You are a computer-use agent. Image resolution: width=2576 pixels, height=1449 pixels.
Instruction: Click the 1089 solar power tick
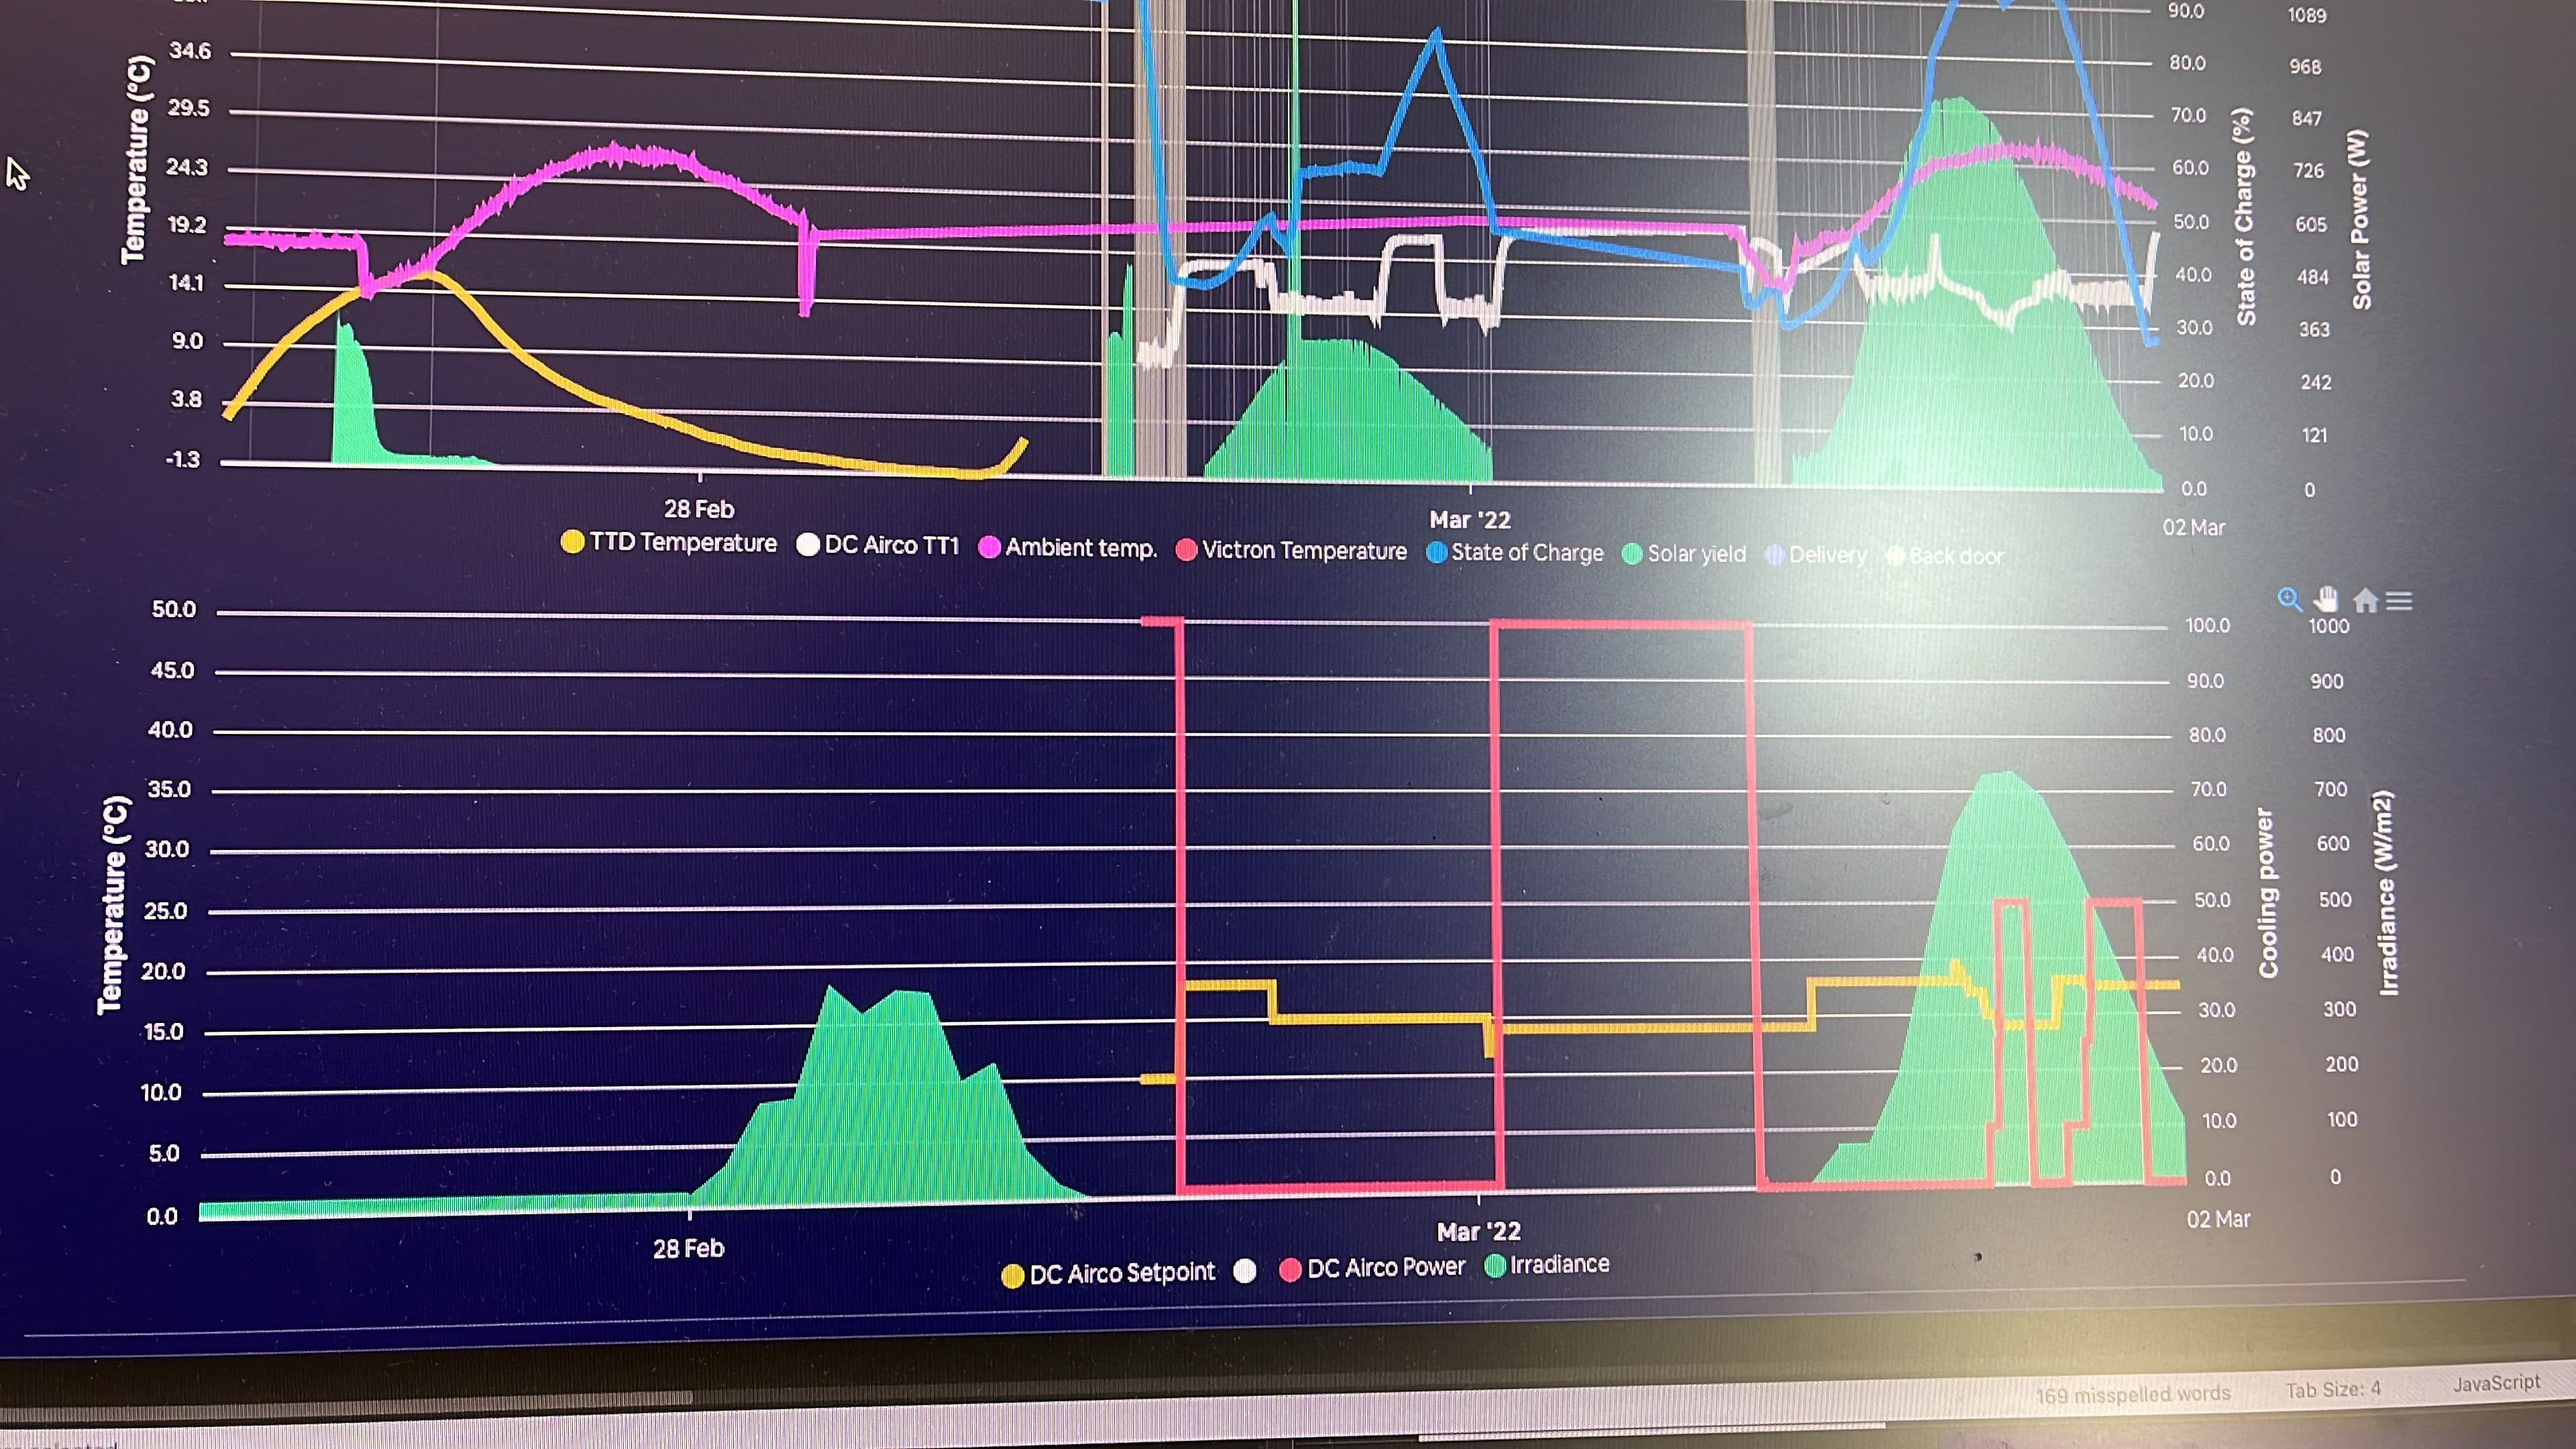2307,15
